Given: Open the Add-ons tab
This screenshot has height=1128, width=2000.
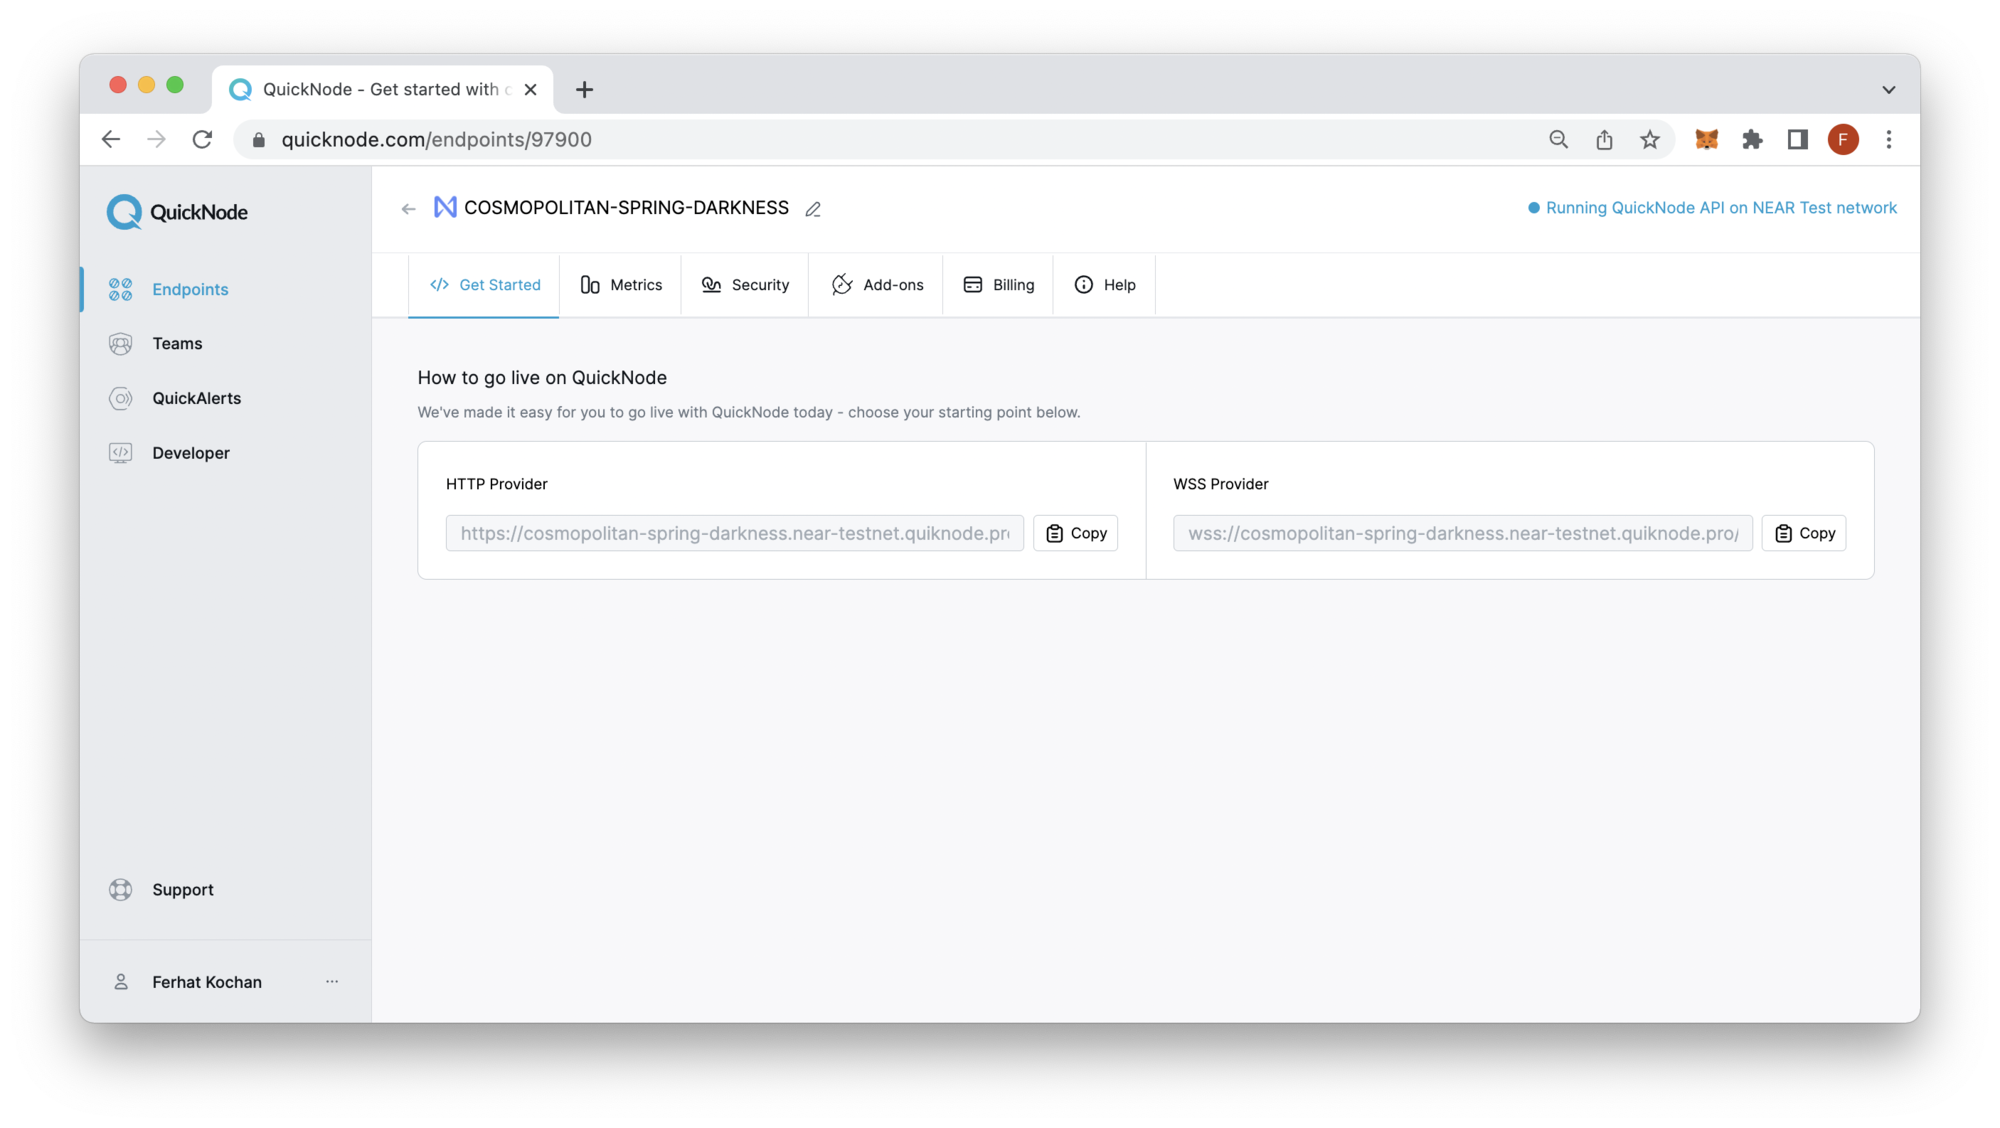Looking at the screenshot, I should (x=877, y=285).
